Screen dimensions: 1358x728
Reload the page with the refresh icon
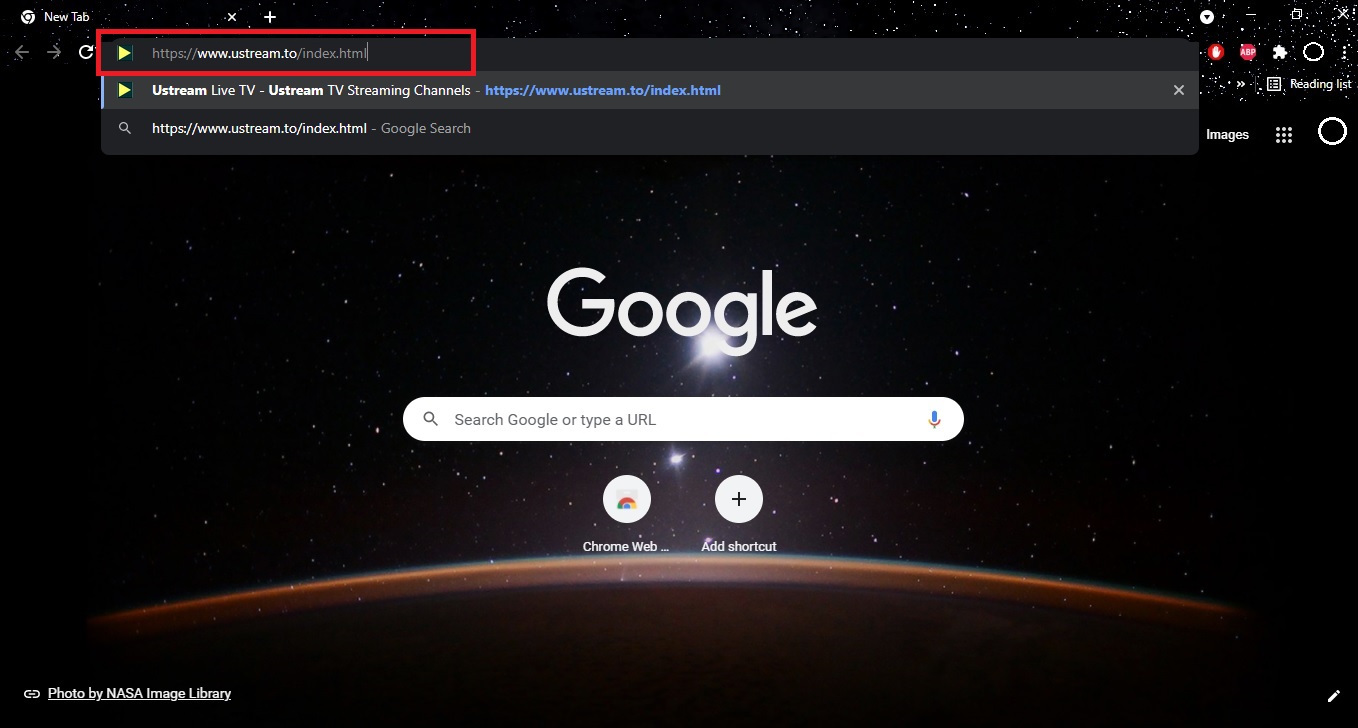pos(87,52)
